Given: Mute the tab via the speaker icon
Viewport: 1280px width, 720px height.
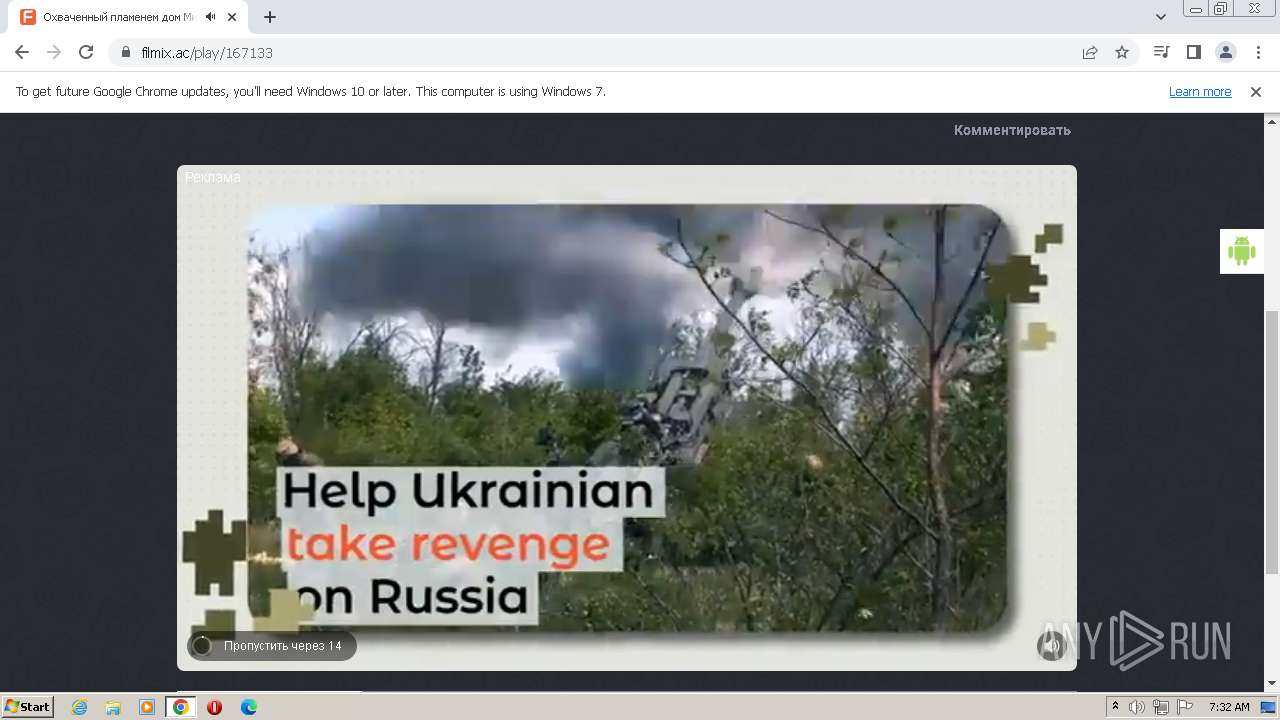Looking at the screenshot, I should pos(211,17).
